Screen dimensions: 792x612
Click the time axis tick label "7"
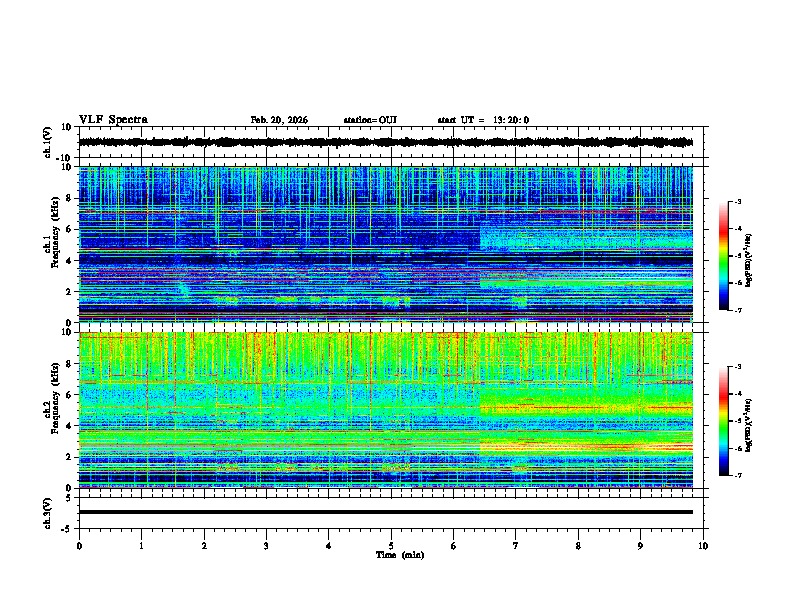(516, 546)
